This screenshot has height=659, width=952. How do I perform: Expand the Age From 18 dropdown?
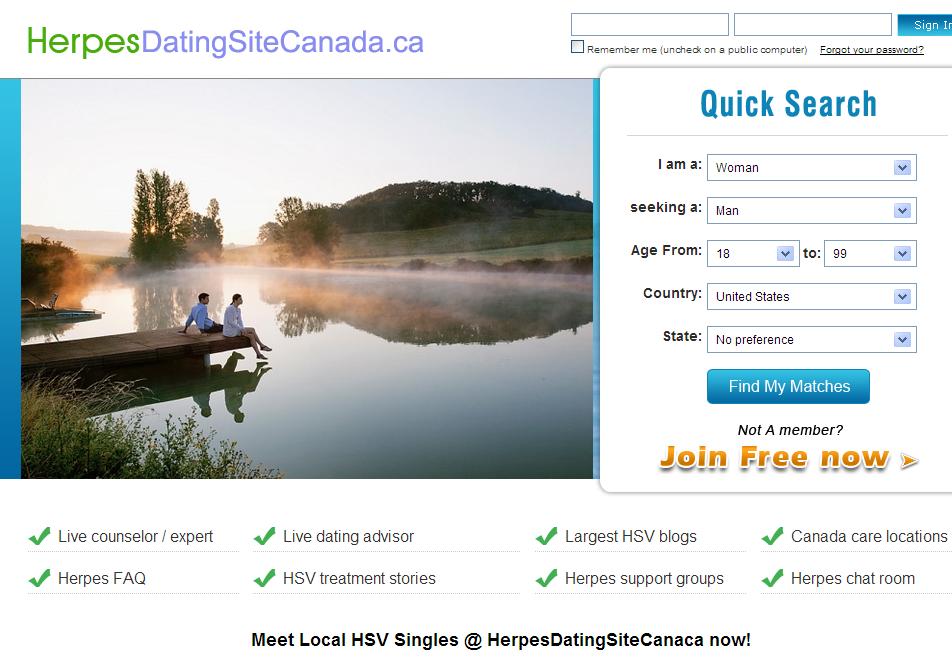pyautogui.click(x=753, y=254)
